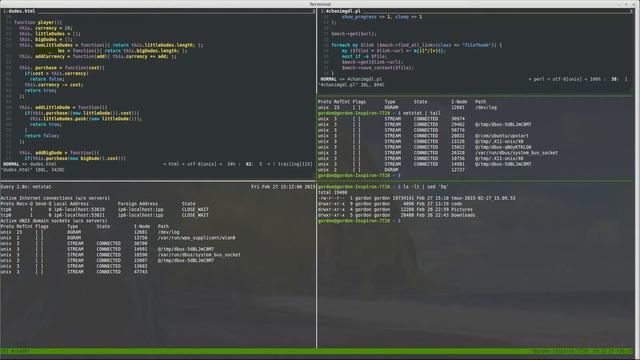Click the '"dudes.html" 180L, 3428C' message line
640x360 pixels.
click(33, 170)
